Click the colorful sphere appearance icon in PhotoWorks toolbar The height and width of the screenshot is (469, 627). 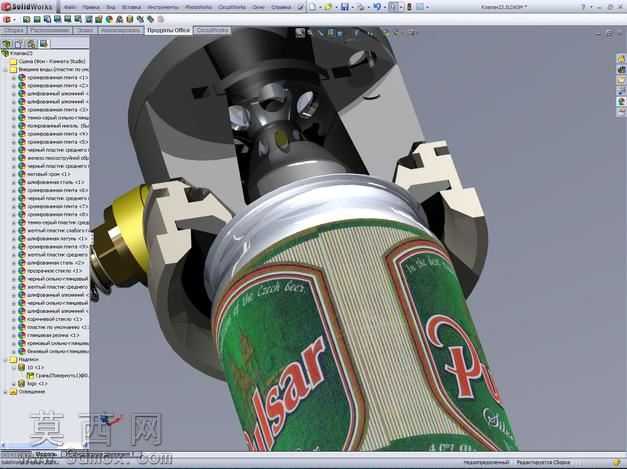coord(109,19)
